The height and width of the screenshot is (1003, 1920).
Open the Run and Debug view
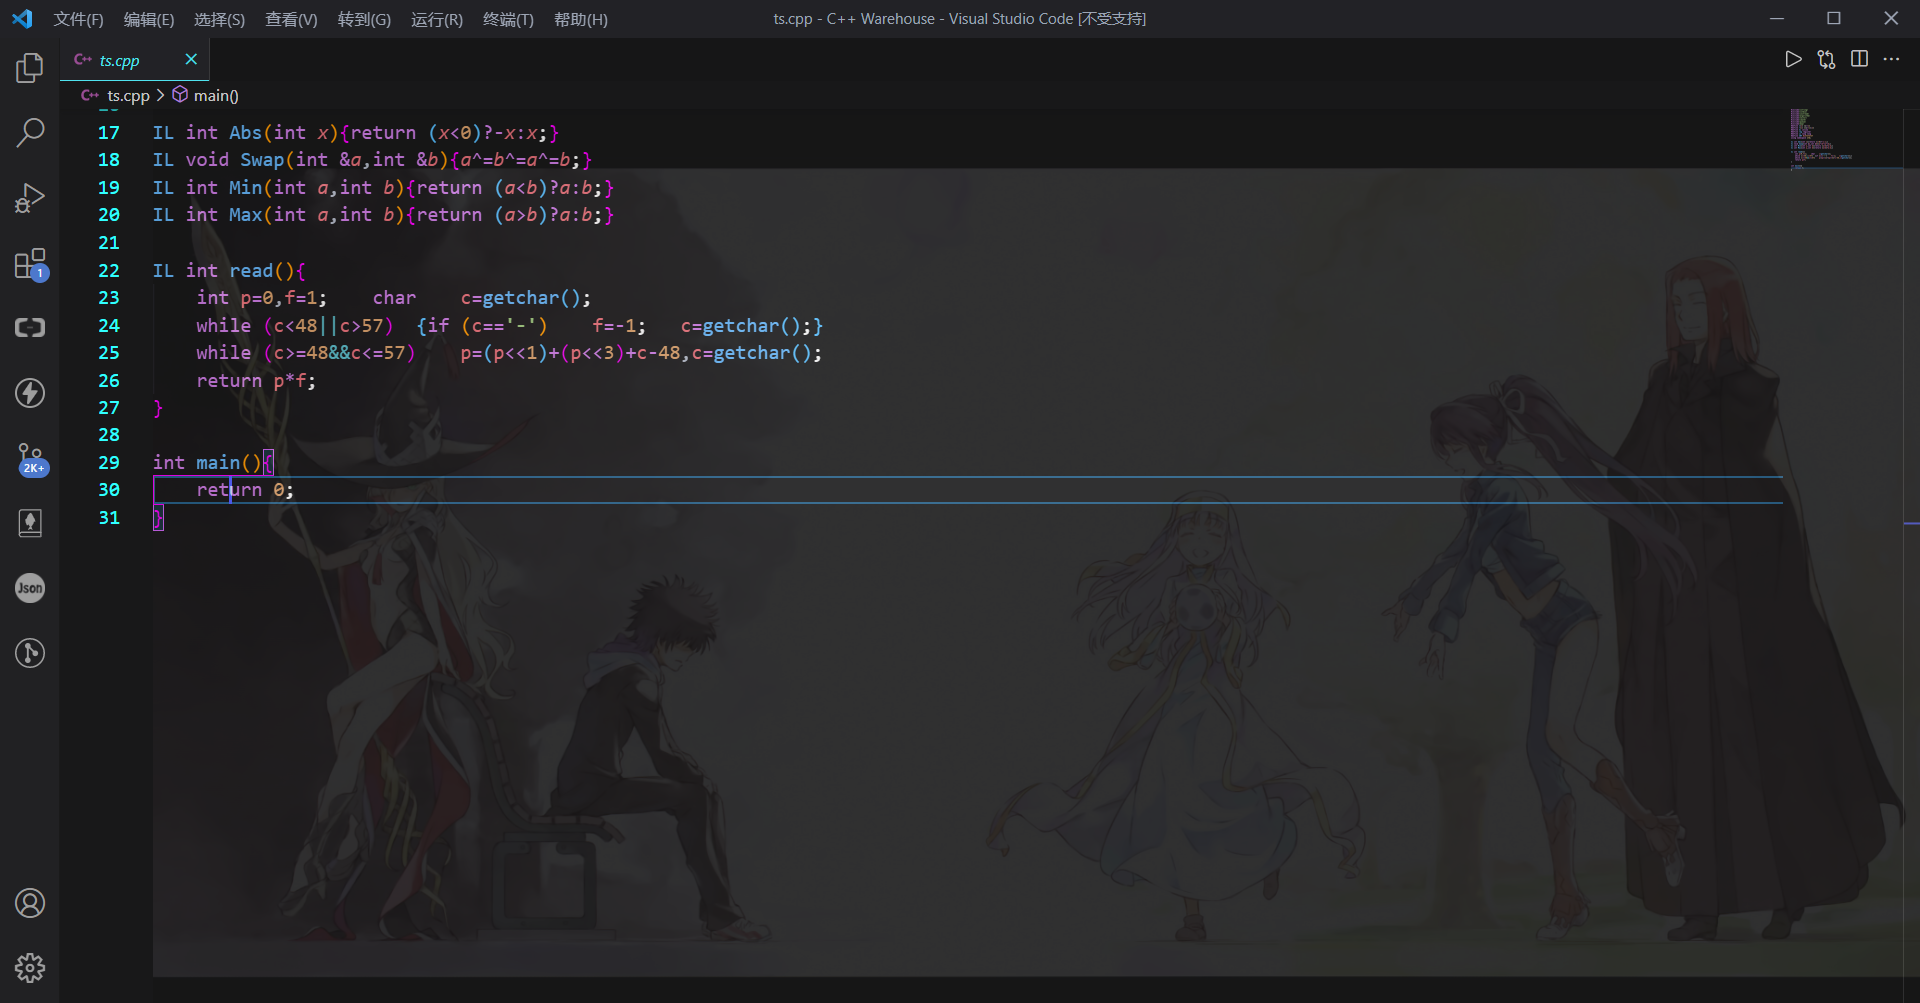click(x=30, y=198)
